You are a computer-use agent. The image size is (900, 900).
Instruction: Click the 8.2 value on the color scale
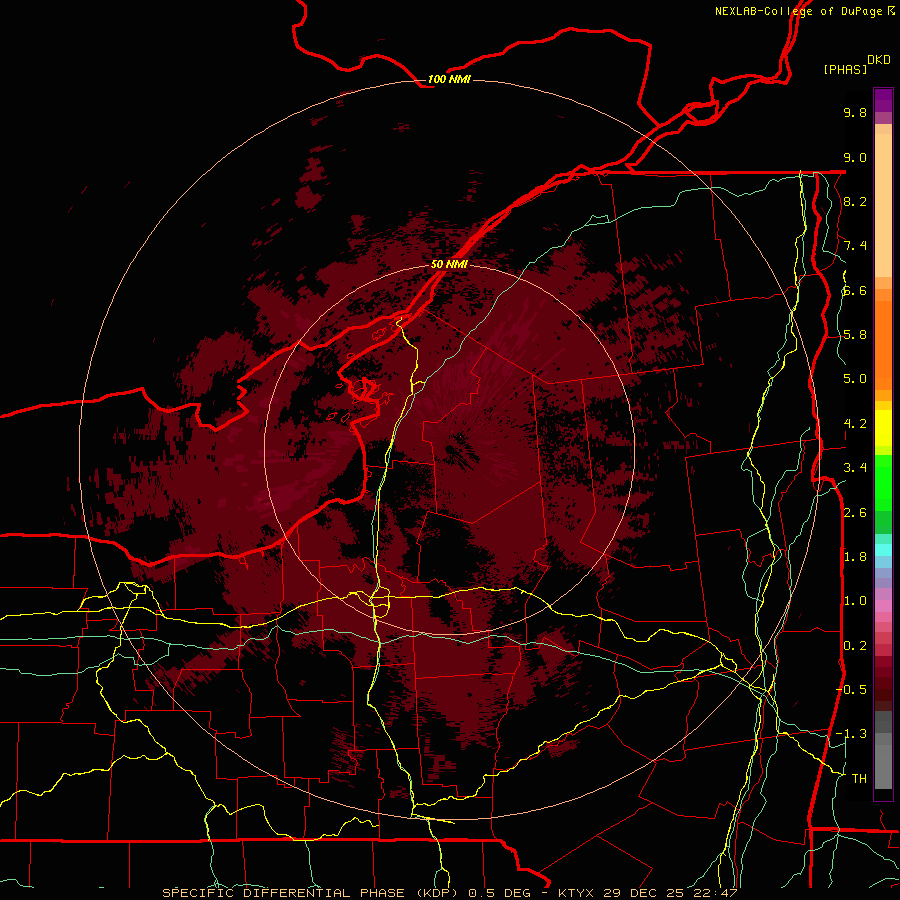coord(855,201)
